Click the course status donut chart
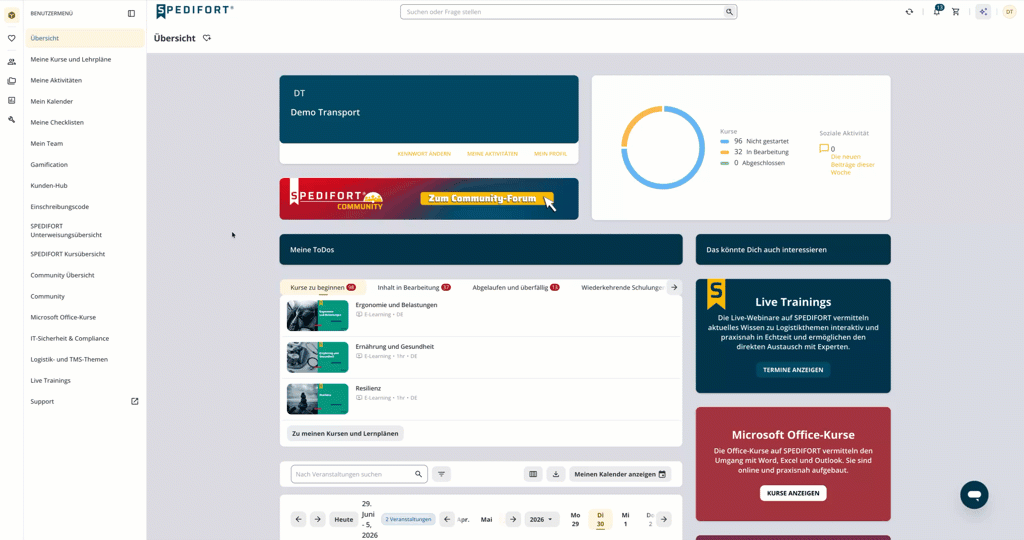The width and height of the screenshot is (1024, 540). (662, 148)
